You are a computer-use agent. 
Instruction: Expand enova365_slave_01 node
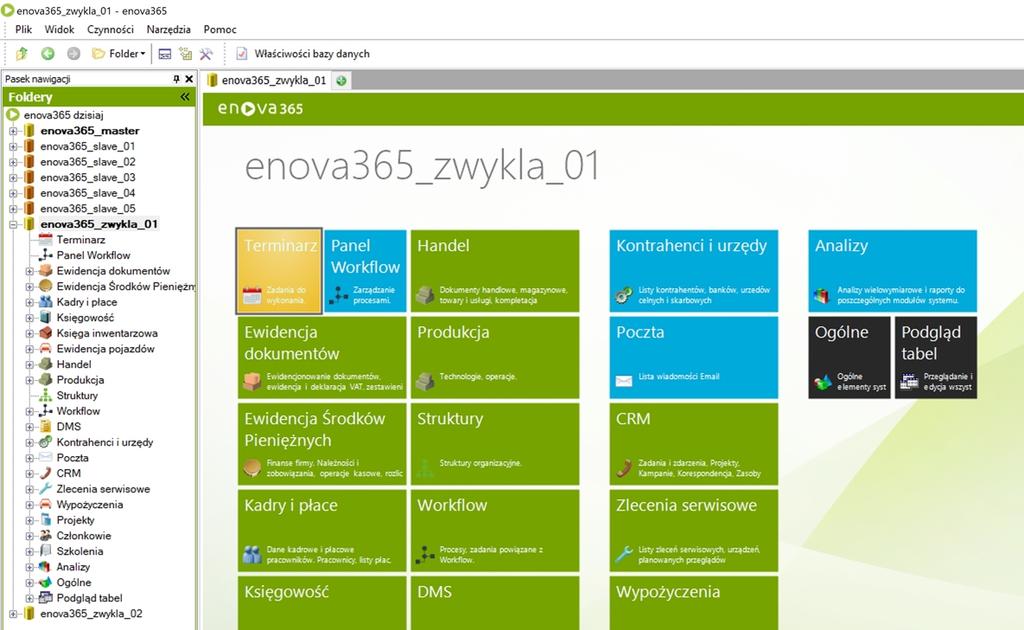[x=12, y=146]
